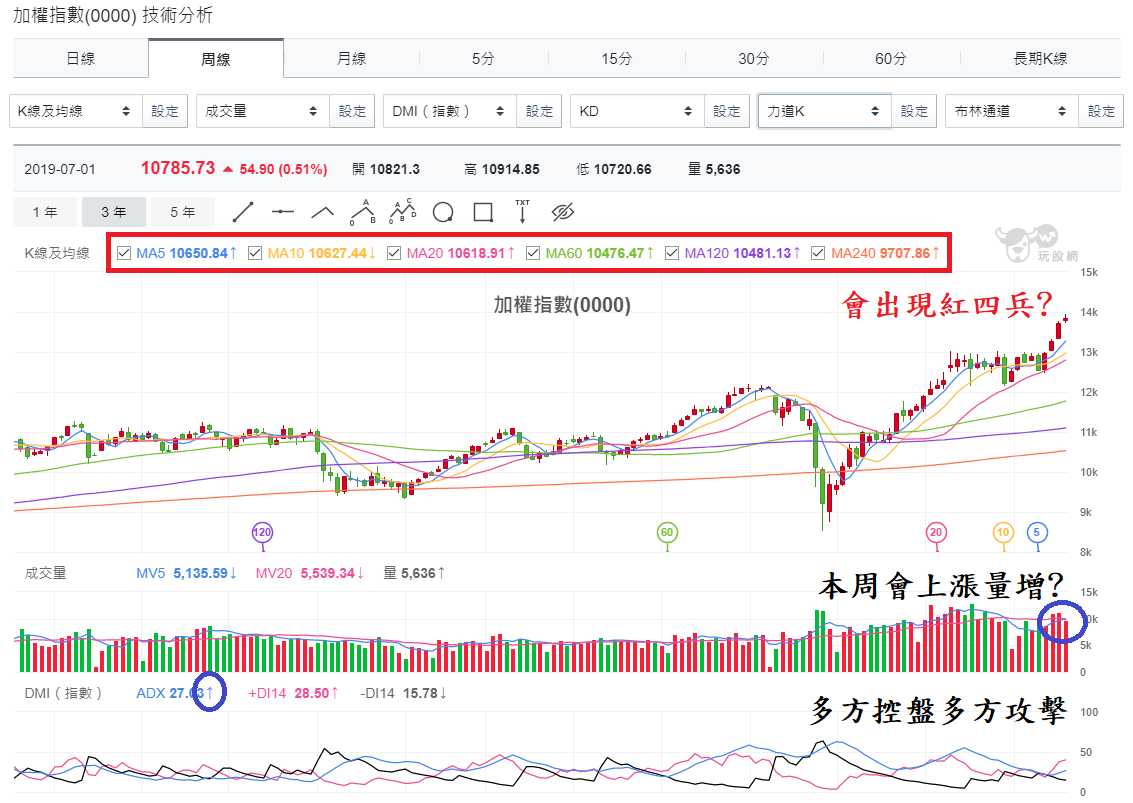Click 設定 next to K線及均線
The image size is (1133, 803).
[x=165, y=111]
